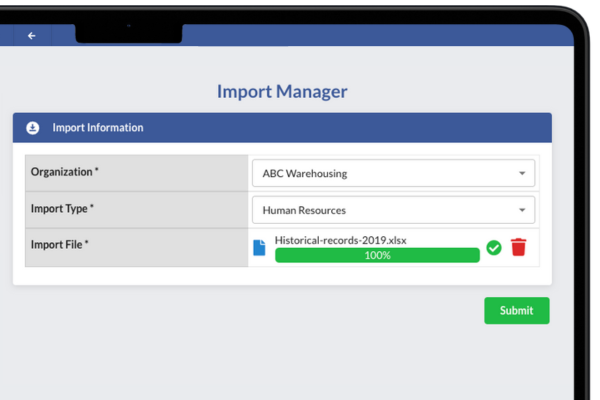Click the green 100% upload progress bar
This screenshot has width=600, height=400.
pyautogui.click(x=320, y=255)
